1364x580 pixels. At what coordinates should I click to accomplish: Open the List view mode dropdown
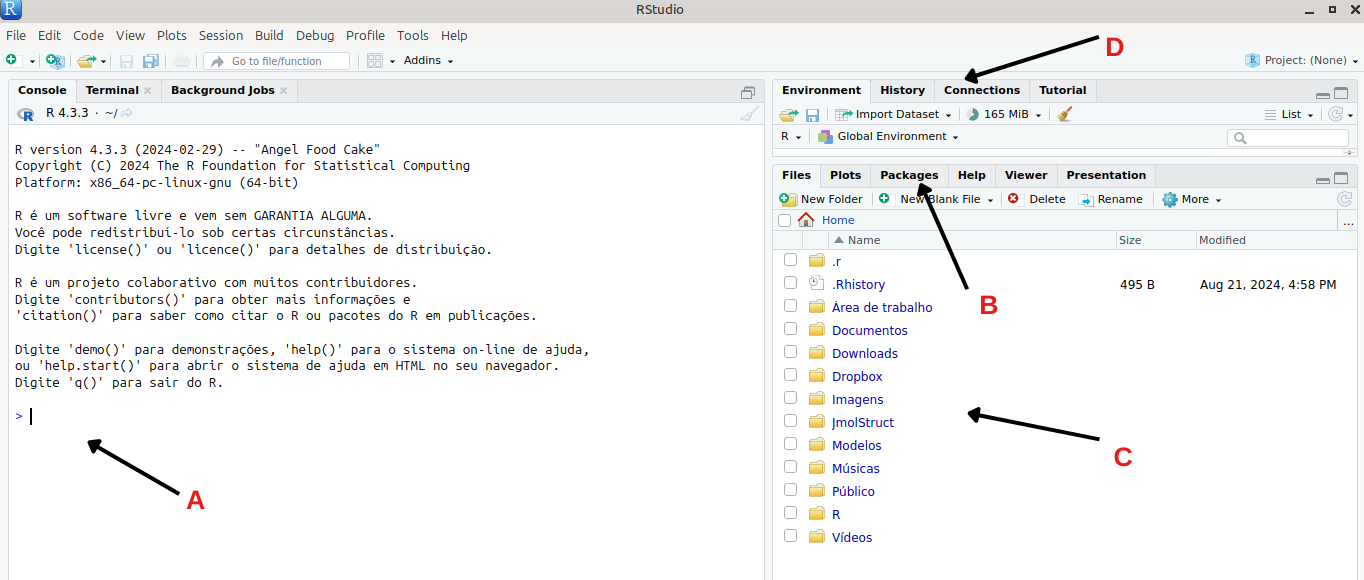[x=1289, y=114]
